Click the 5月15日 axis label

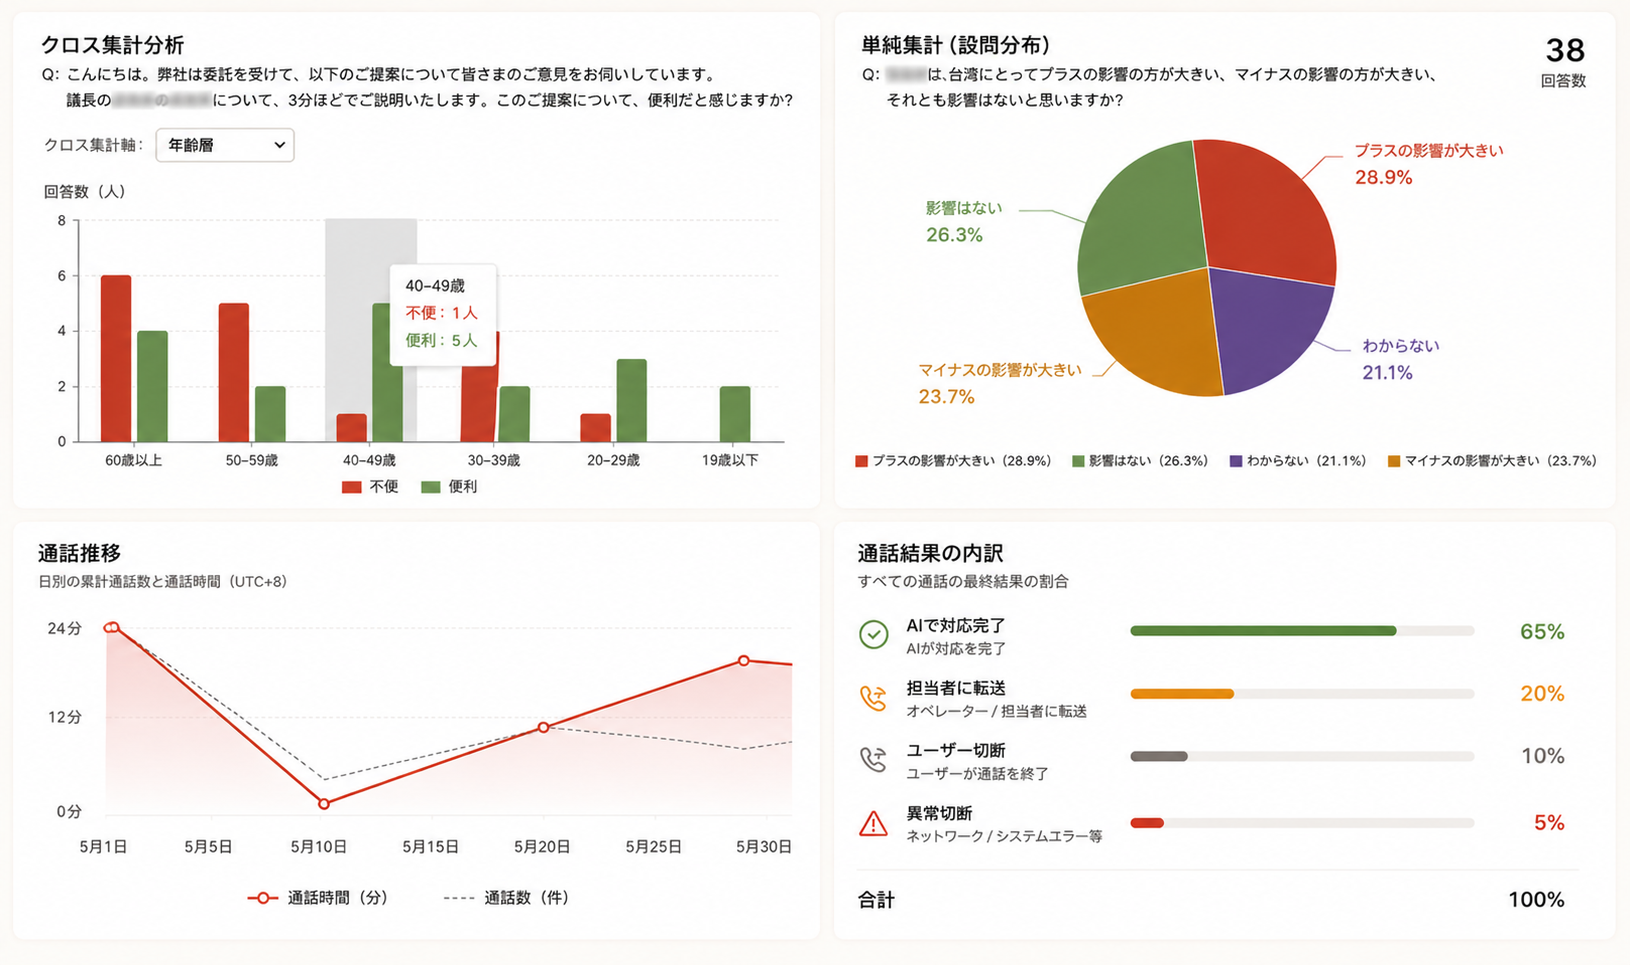click(430, 847)
